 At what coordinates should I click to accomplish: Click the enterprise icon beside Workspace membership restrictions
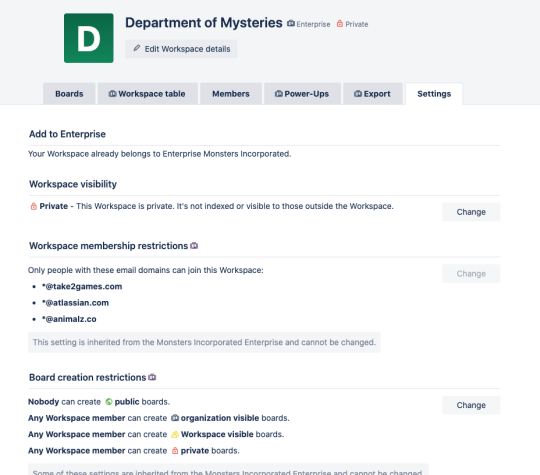coord(194,246)
